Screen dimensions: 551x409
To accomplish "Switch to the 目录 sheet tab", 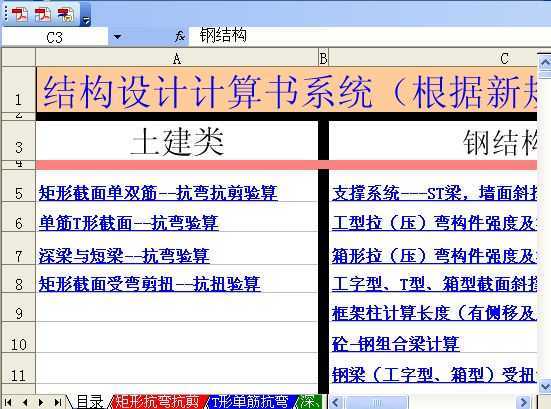I will (x=90, y=402).
